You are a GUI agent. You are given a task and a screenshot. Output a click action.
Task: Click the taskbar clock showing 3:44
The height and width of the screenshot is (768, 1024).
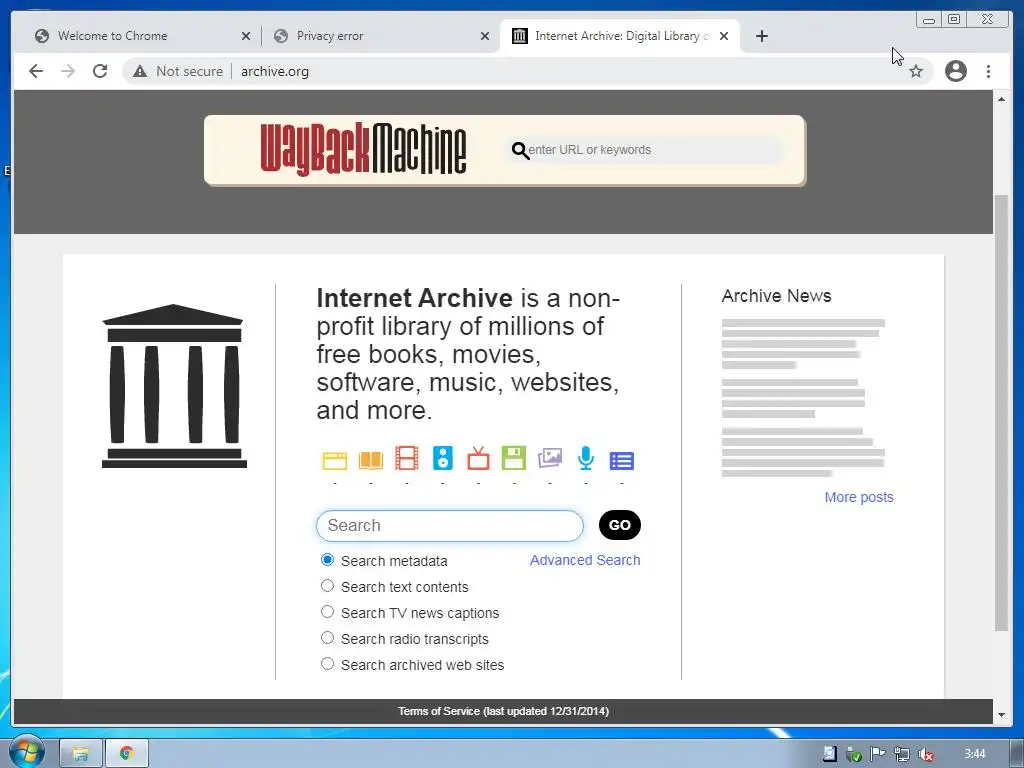pos(974,754)
